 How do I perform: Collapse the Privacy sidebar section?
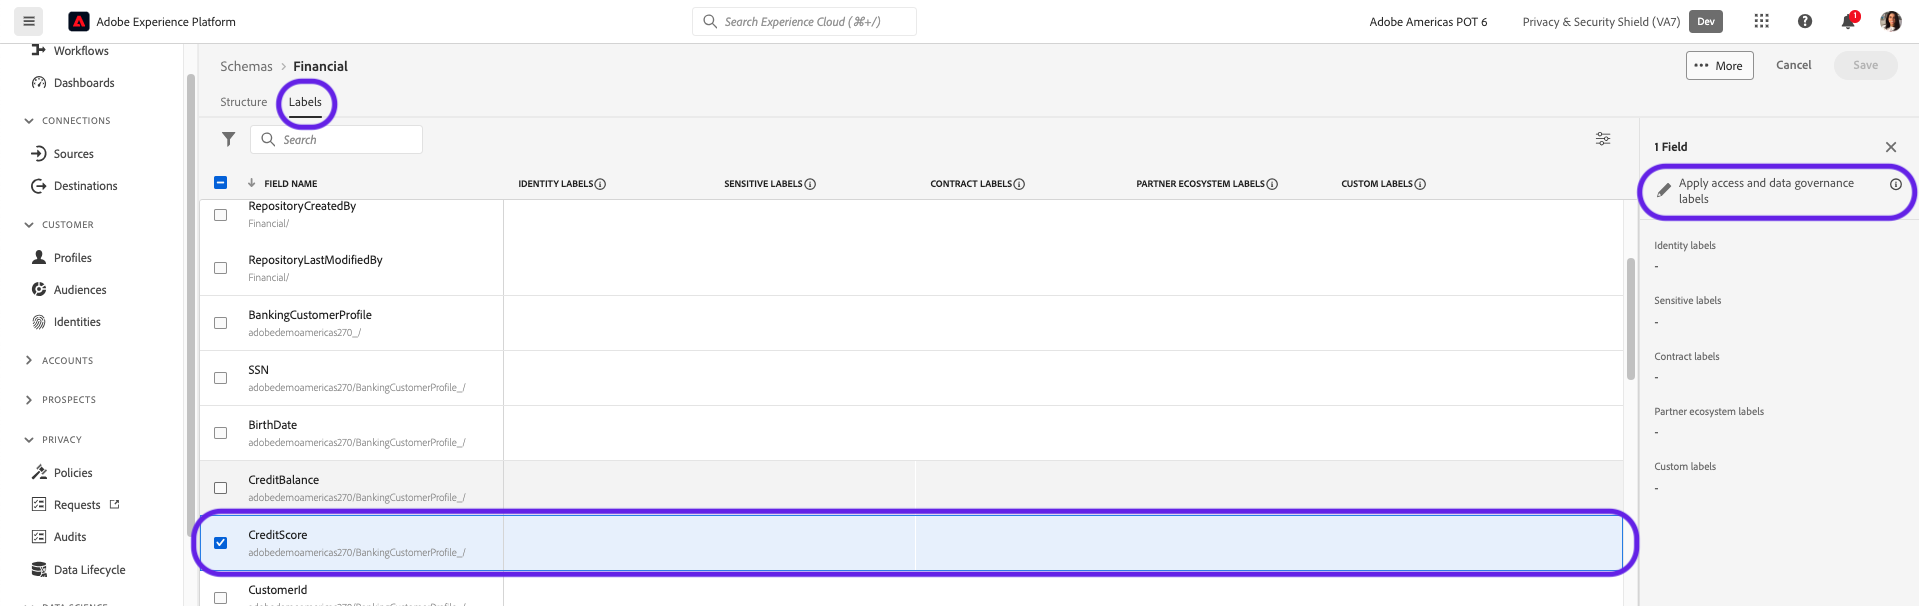pyautogui.click(x=29, y=440)
